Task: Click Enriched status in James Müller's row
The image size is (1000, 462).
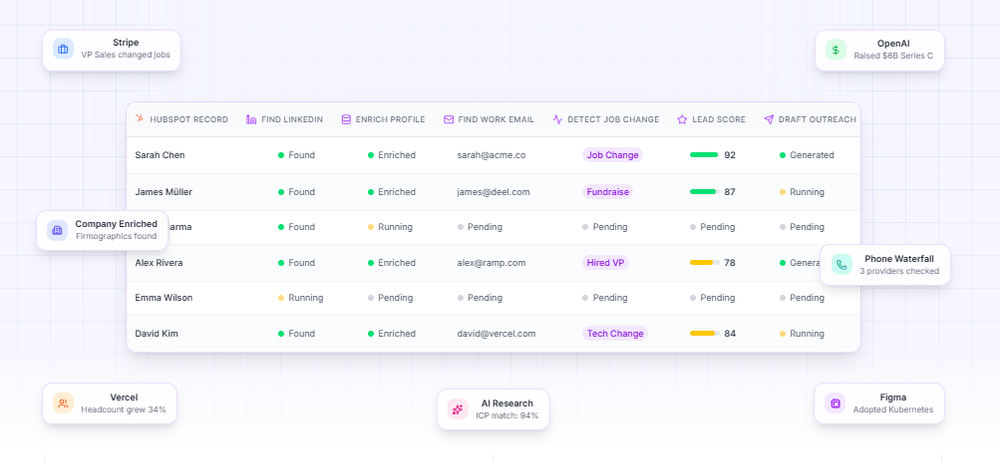Action: click(392, 192)
